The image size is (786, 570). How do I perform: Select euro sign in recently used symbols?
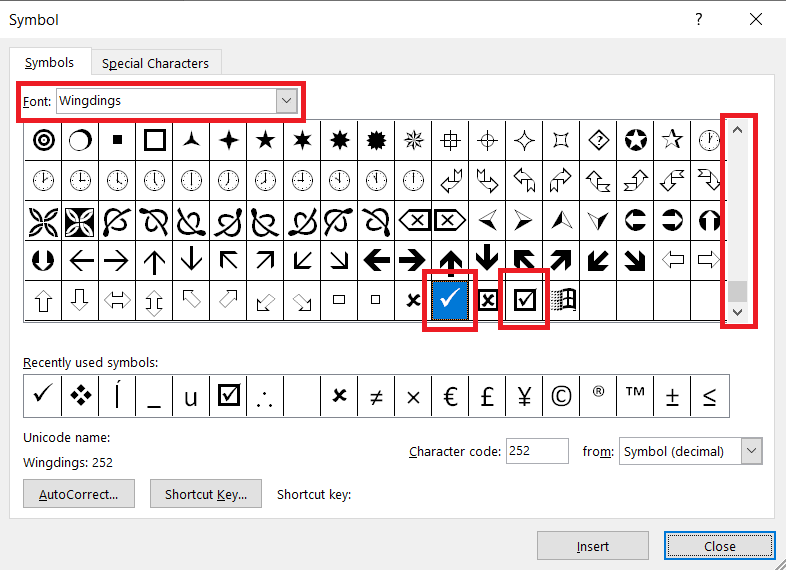450,396
